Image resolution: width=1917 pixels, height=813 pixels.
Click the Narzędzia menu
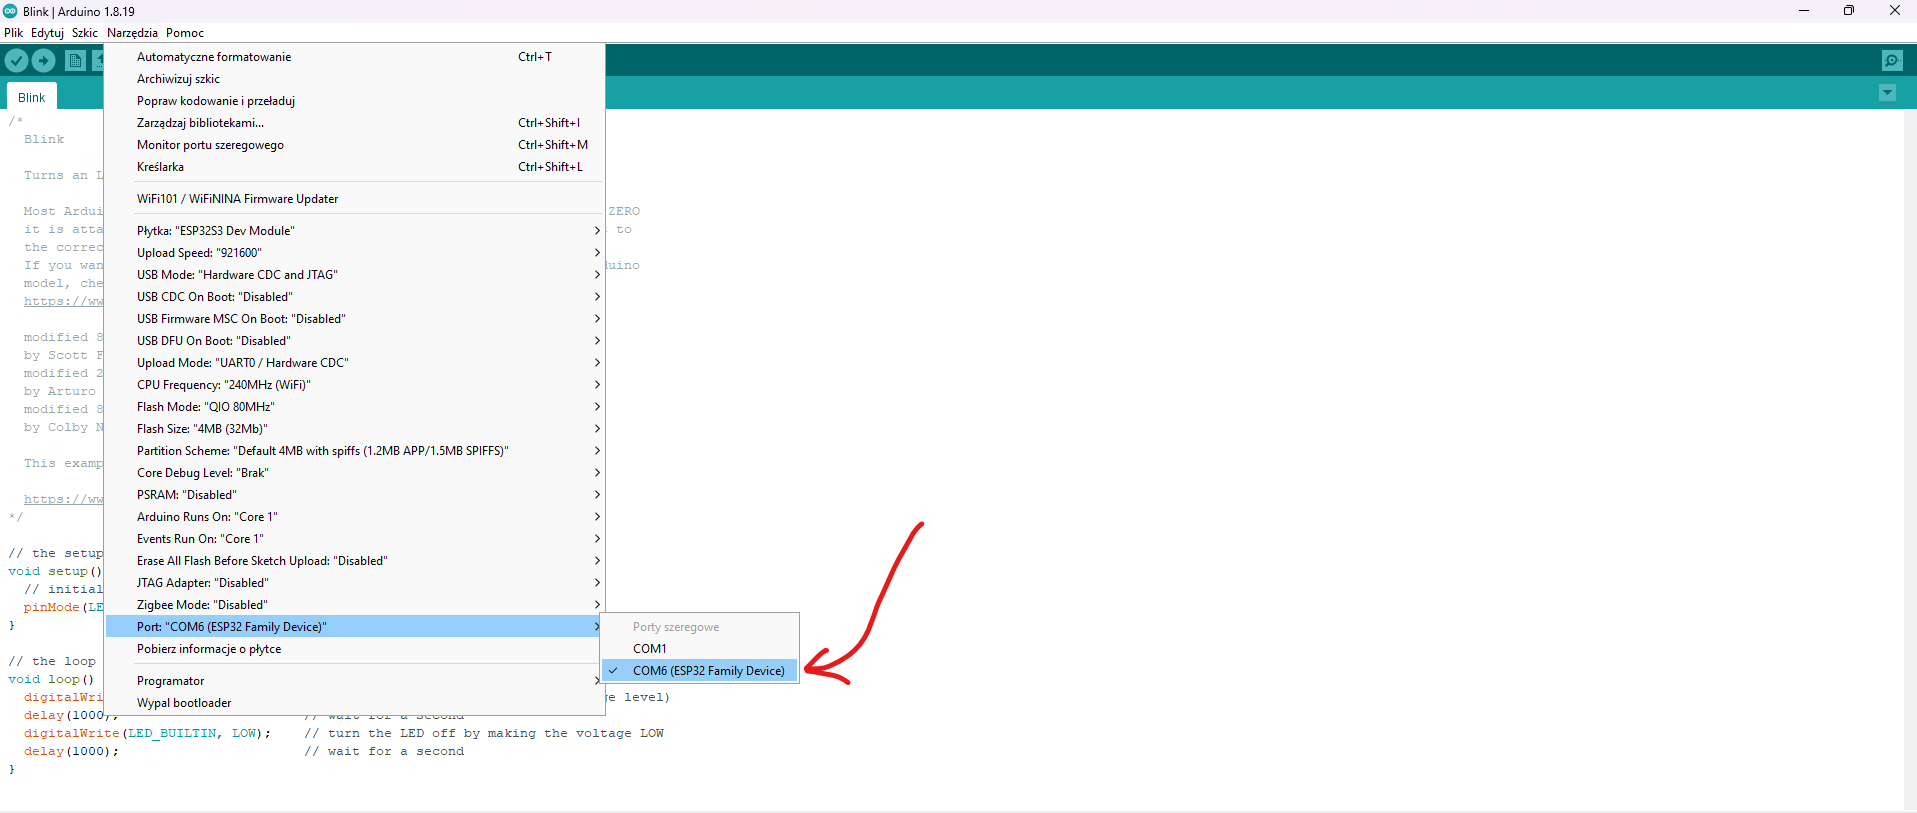point(132,33)
